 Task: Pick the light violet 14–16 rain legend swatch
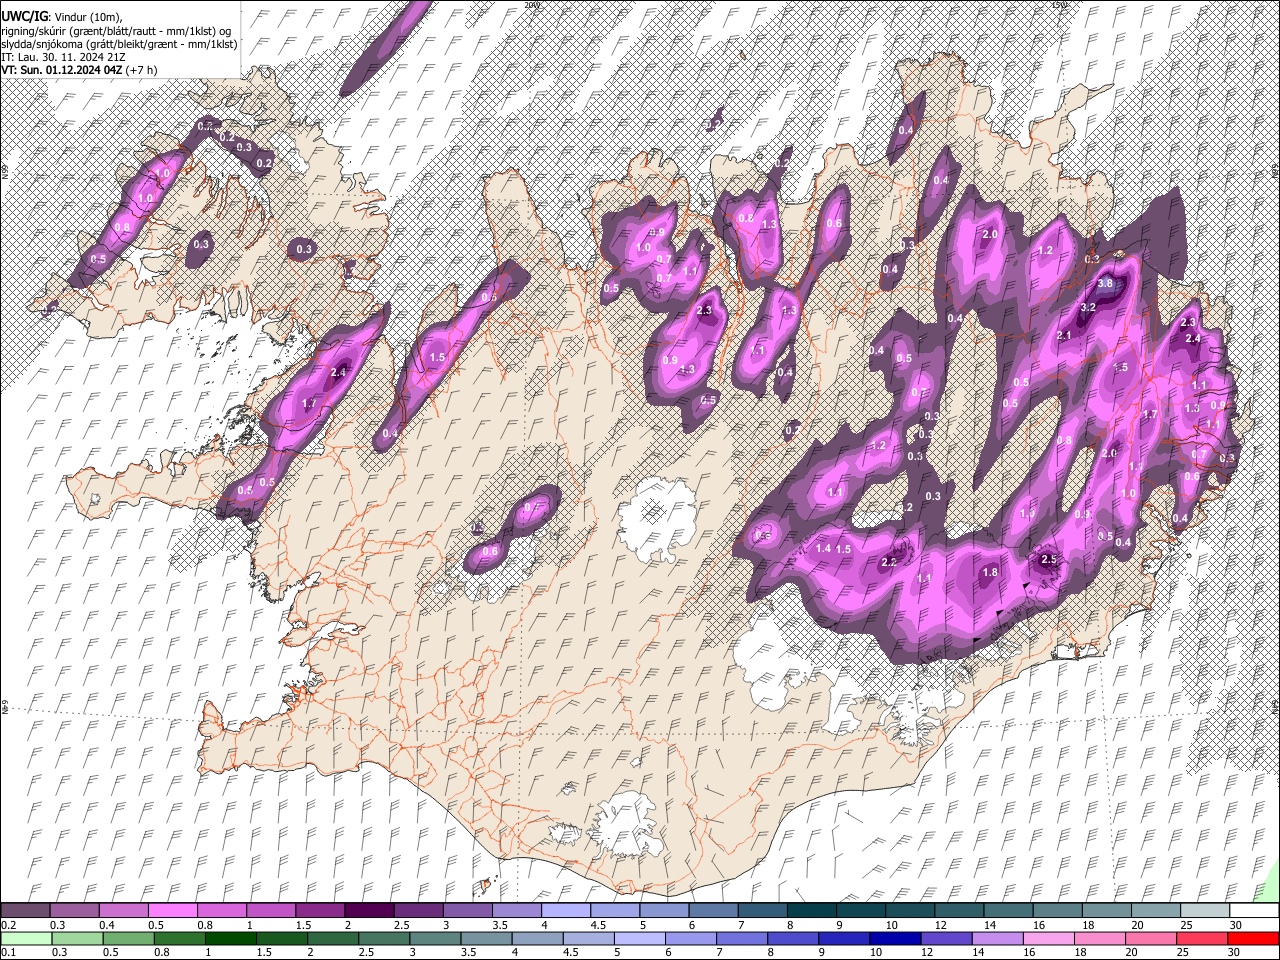tap(997, 938)
